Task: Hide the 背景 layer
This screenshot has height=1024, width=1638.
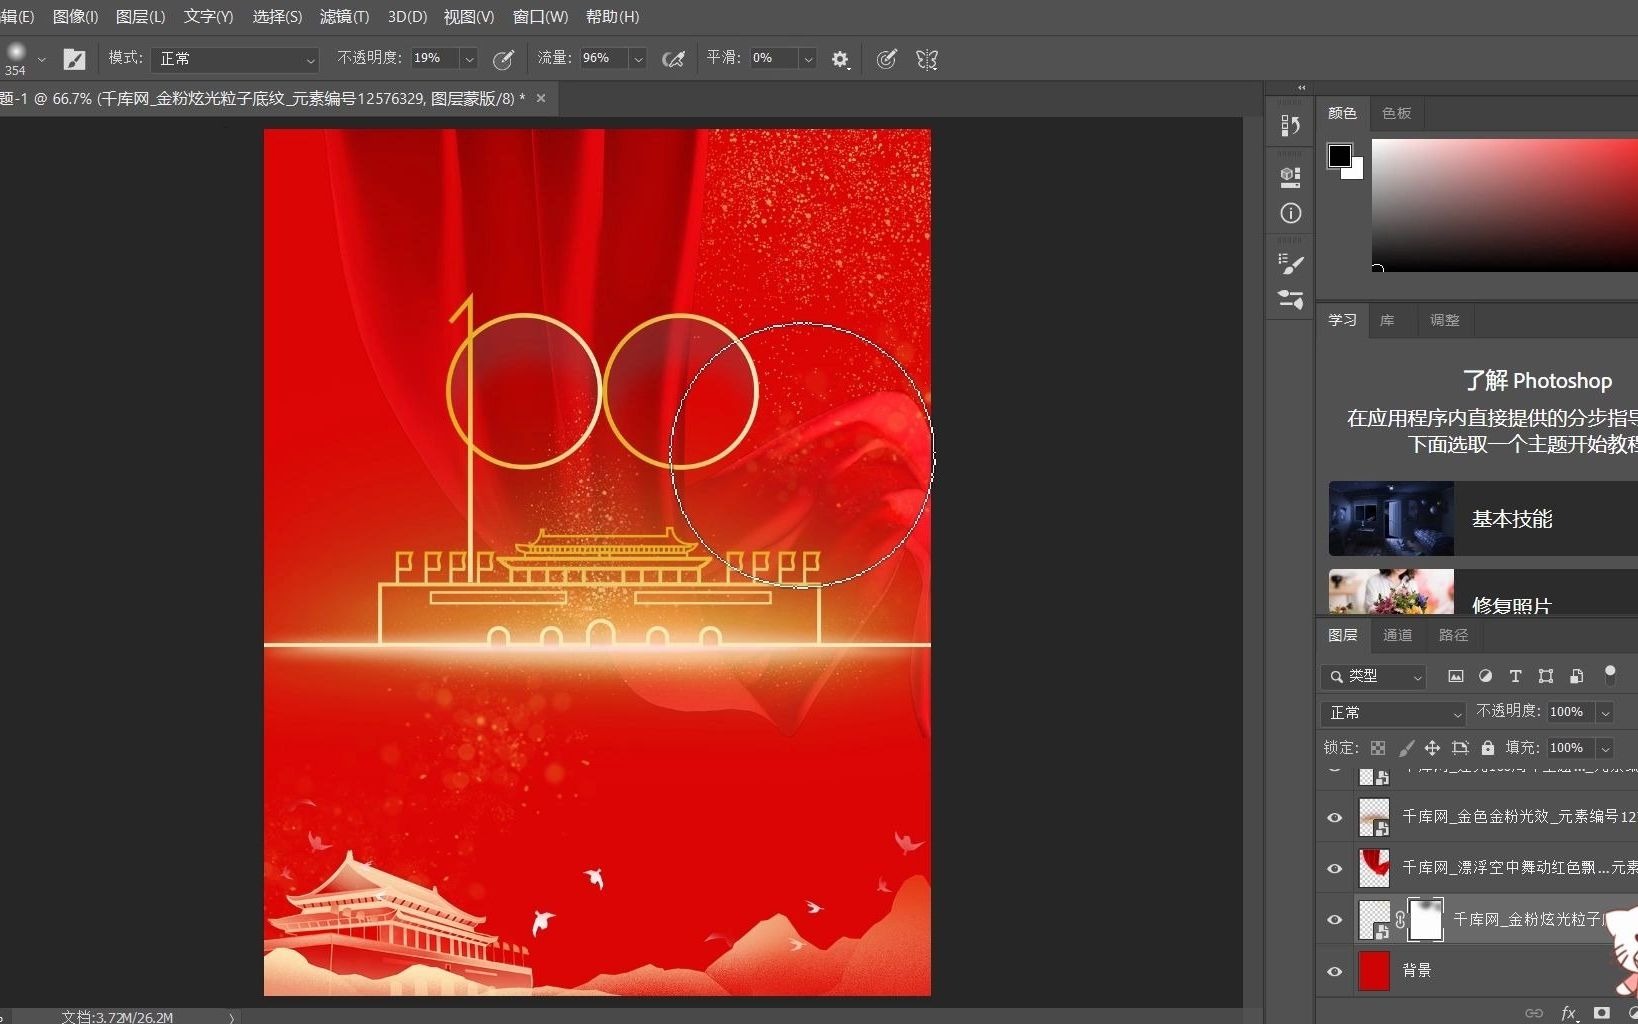Action: coord(1335,971)
